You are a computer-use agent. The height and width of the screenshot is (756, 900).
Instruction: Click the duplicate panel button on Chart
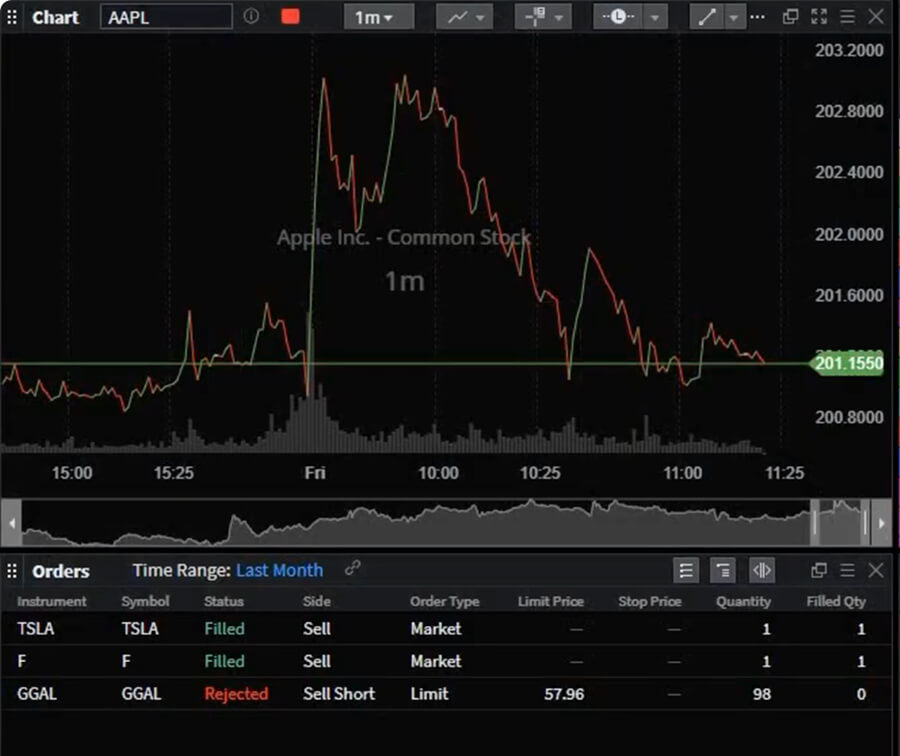[x=790, y=17]
